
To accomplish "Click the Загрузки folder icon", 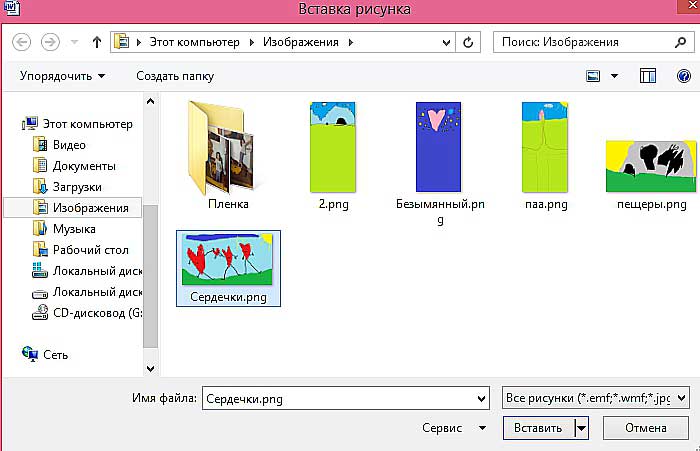I will 40,186.
